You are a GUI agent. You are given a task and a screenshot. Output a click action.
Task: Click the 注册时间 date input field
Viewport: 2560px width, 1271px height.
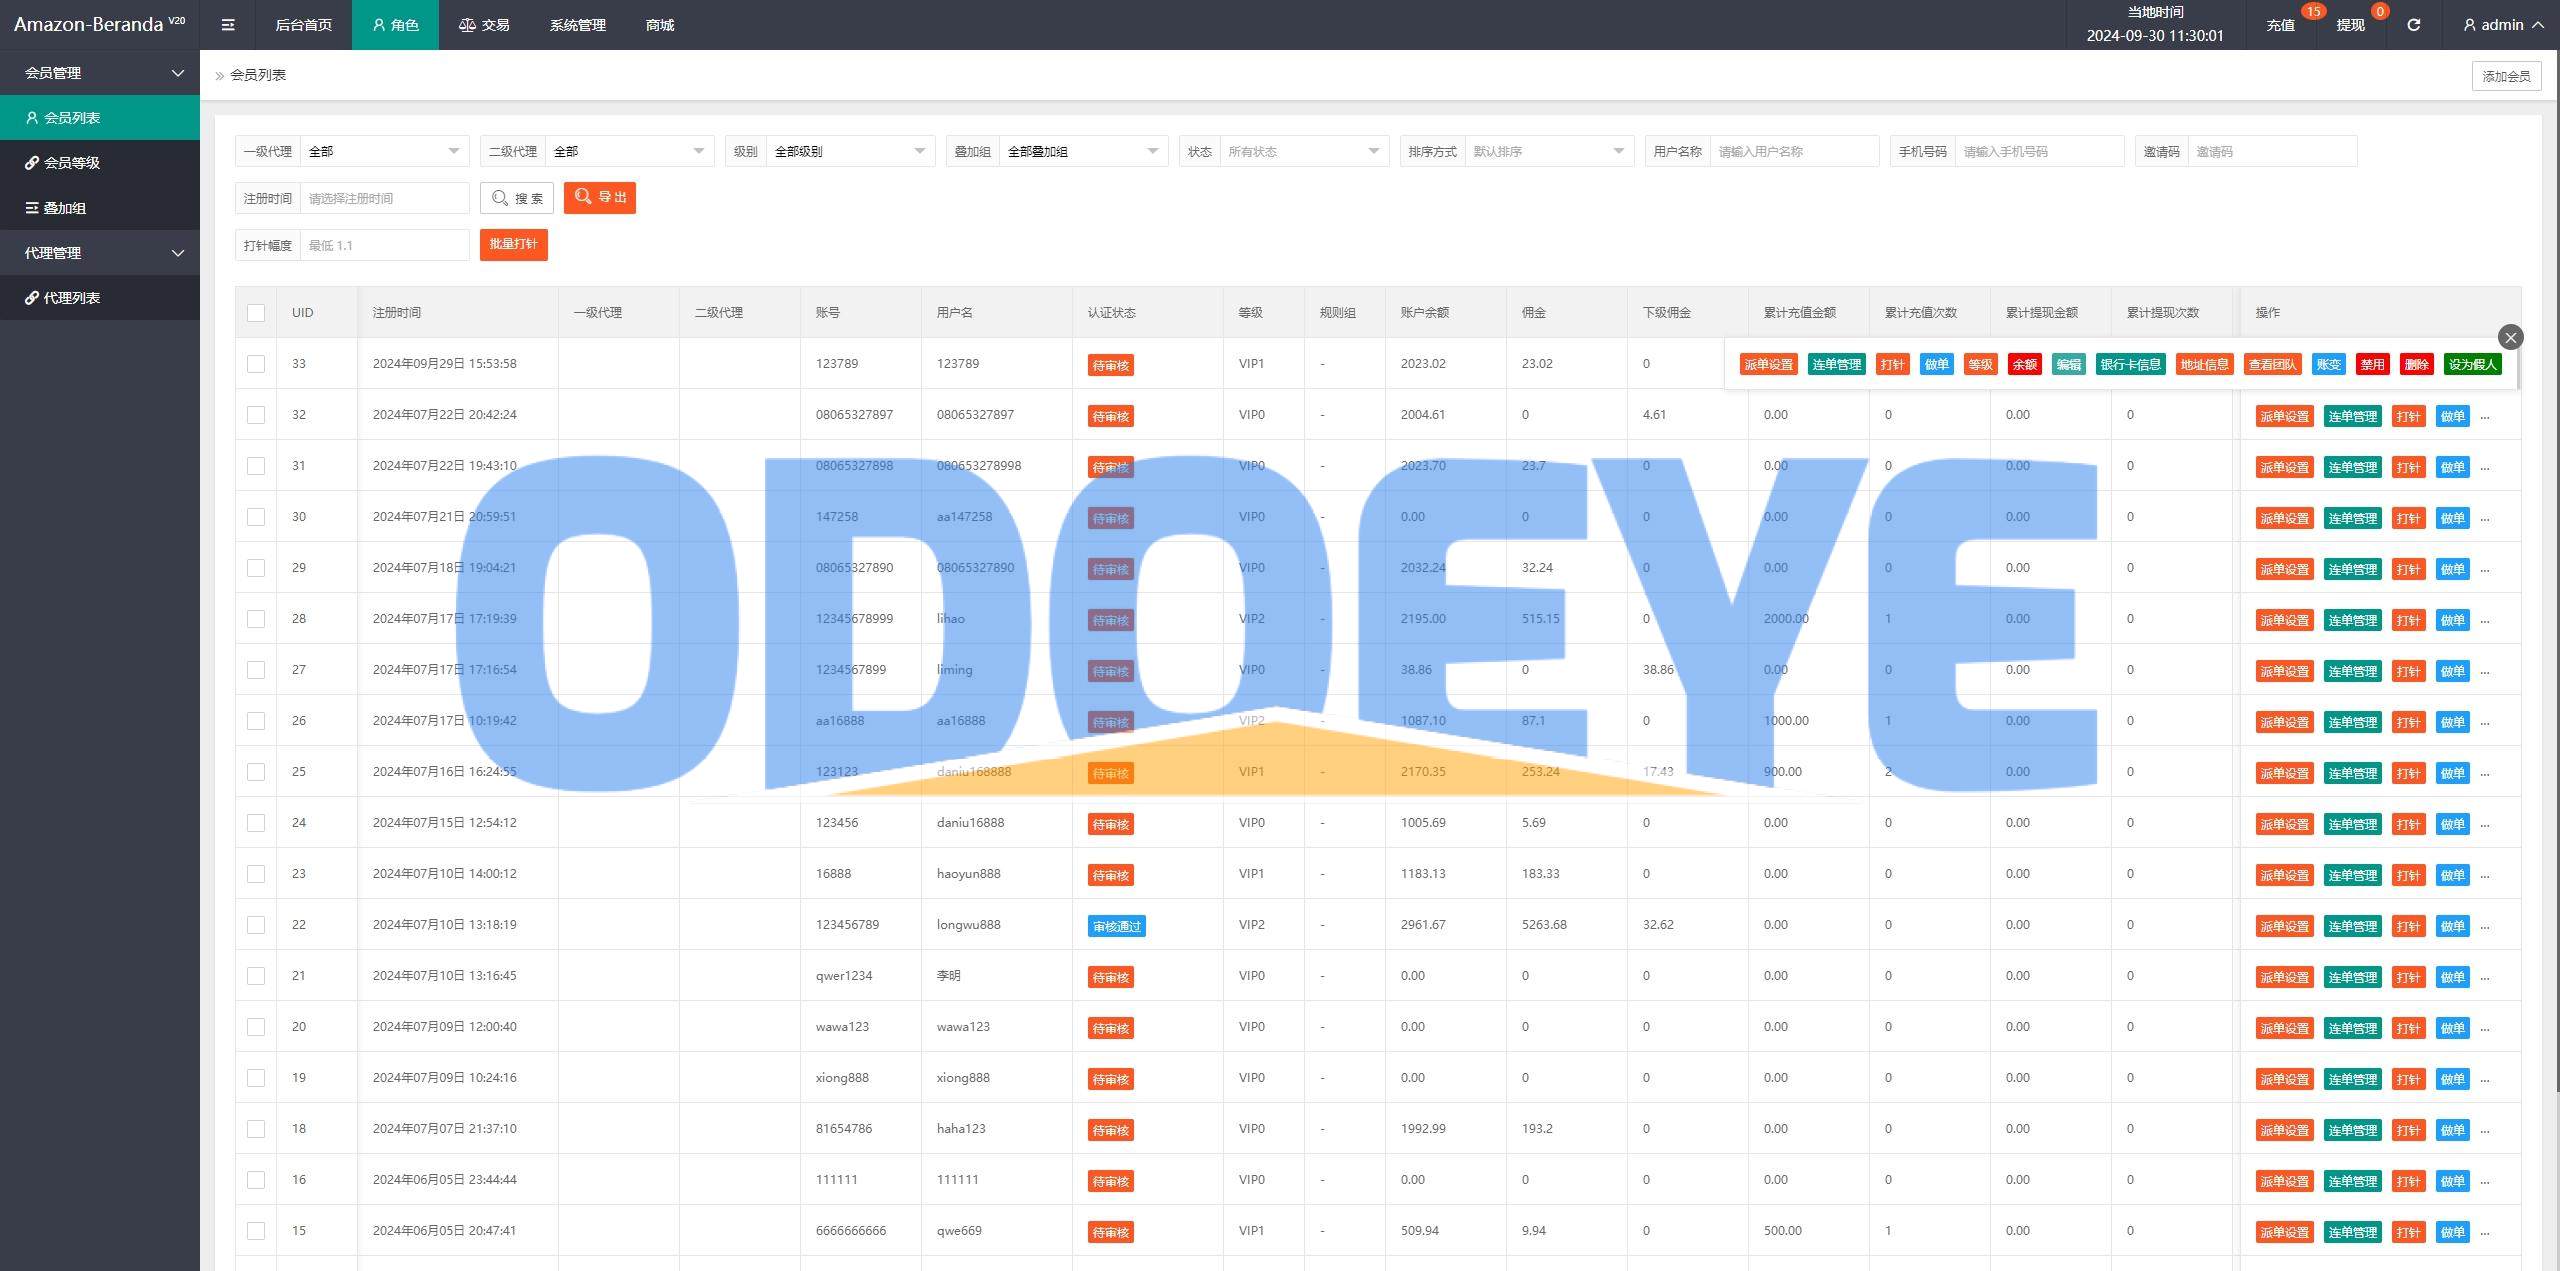point(384,198)
